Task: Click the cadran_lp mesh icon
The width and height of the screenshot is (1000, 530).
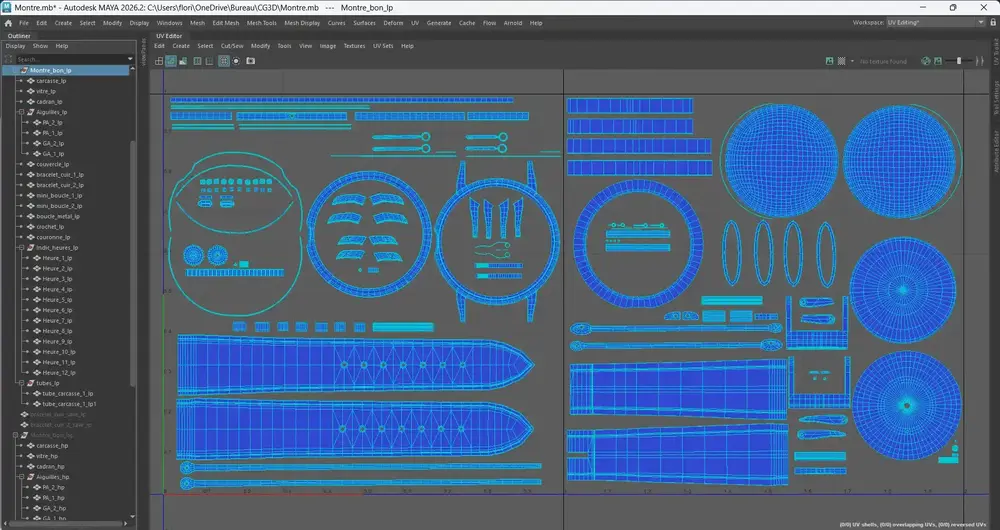Action: (30, 102)
